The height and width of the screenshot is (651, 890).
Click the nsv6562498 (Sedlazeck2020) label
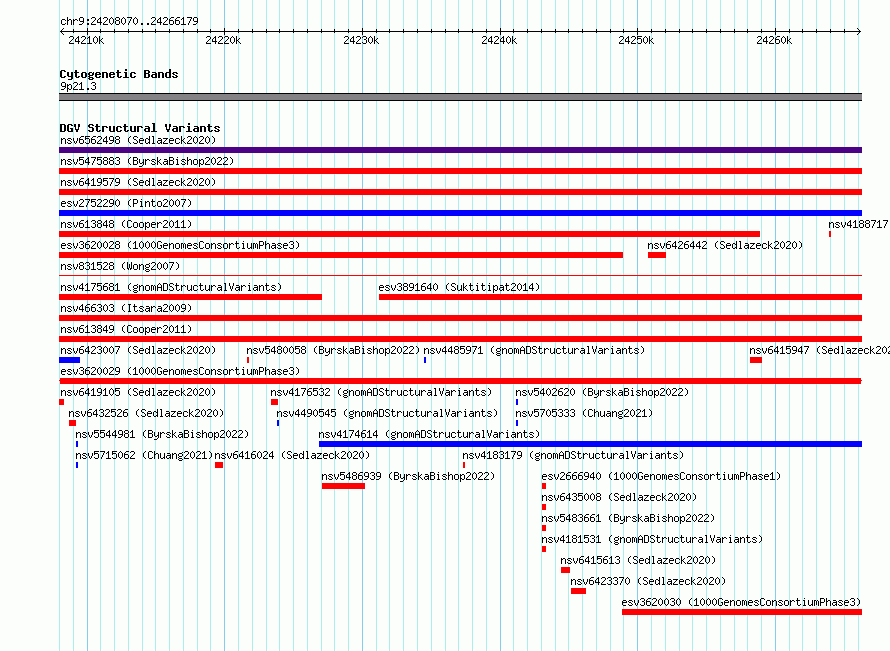tap(138, 140)
